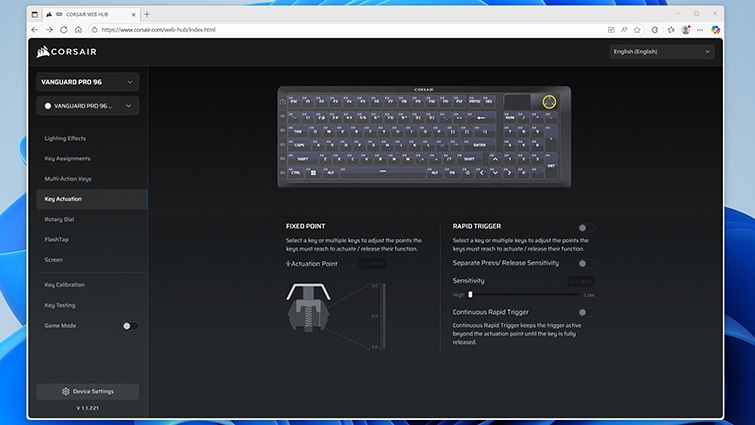Viewport: 755px width, 425px height.
Task: Open Key Testing page
Action: click(x=60, y=305)
